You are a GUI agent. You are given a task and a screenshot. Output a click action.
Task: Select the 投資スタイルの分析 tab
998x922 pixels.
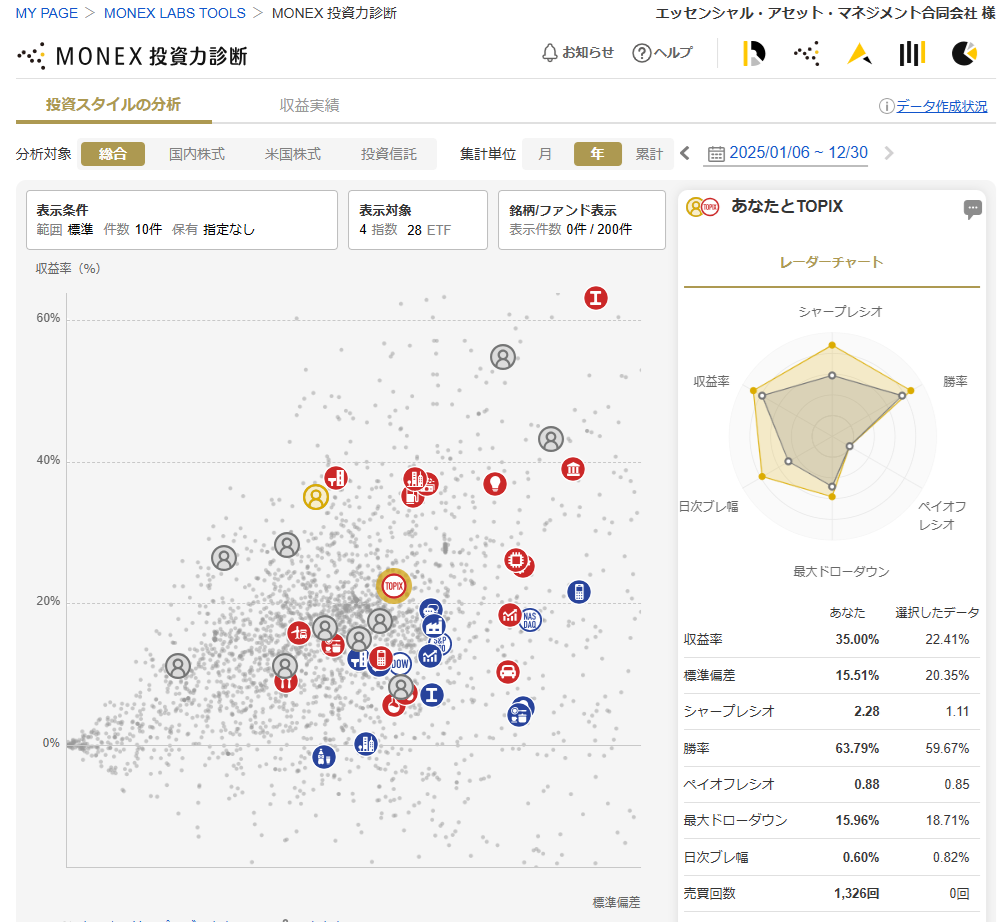pos(113,104)
